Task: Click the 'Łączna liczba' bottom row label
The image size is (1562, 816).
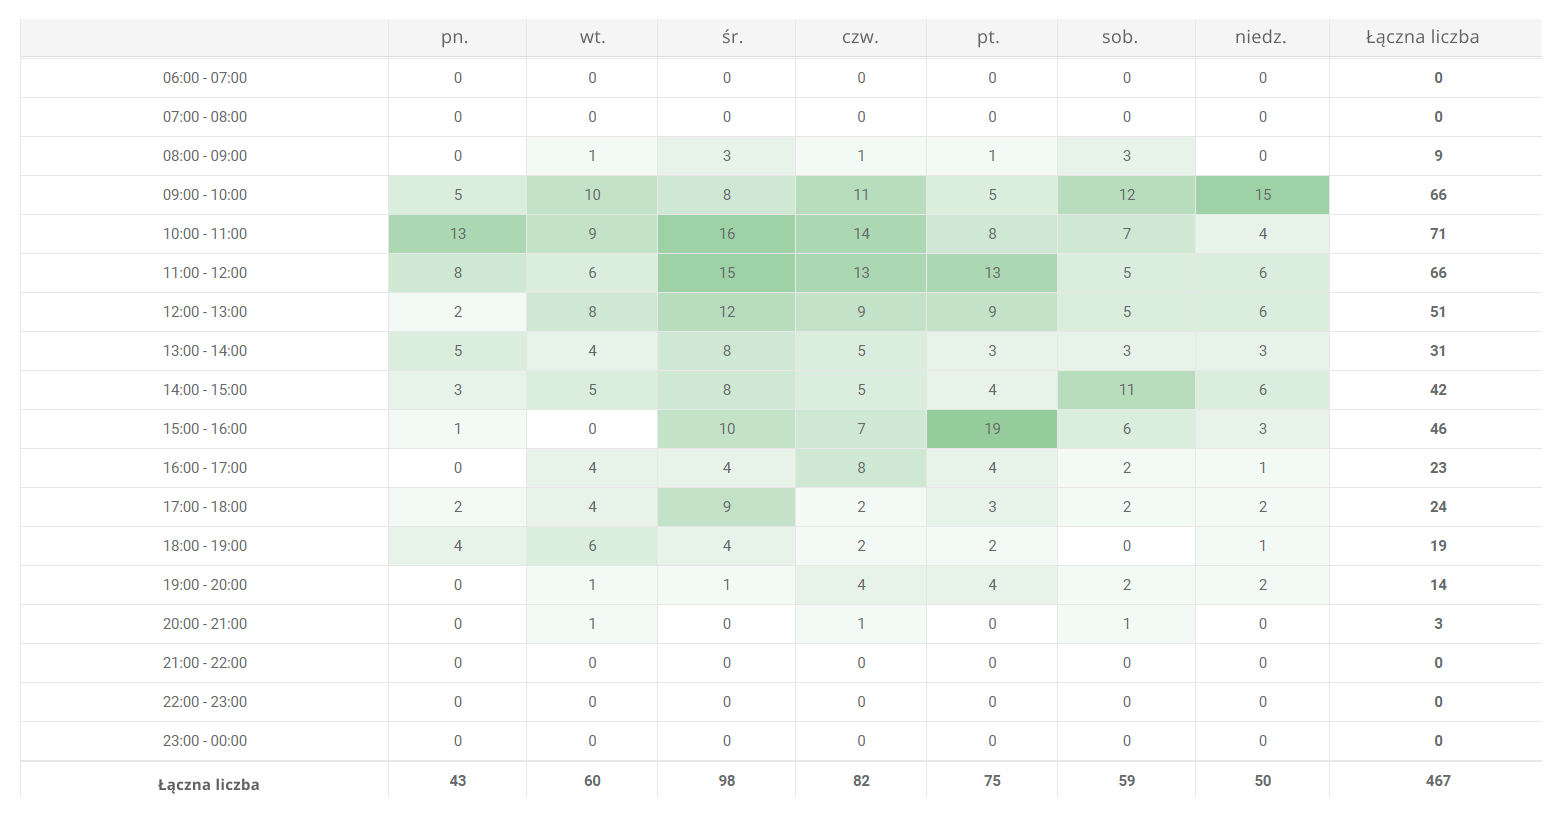Action: tap(208, 785)
